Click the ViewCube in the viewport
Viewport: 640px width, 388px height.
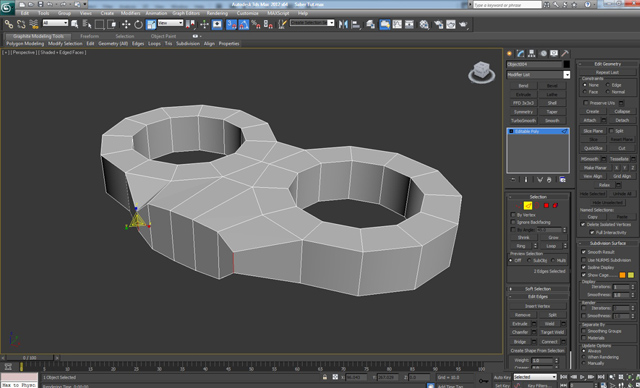[482, 72]
